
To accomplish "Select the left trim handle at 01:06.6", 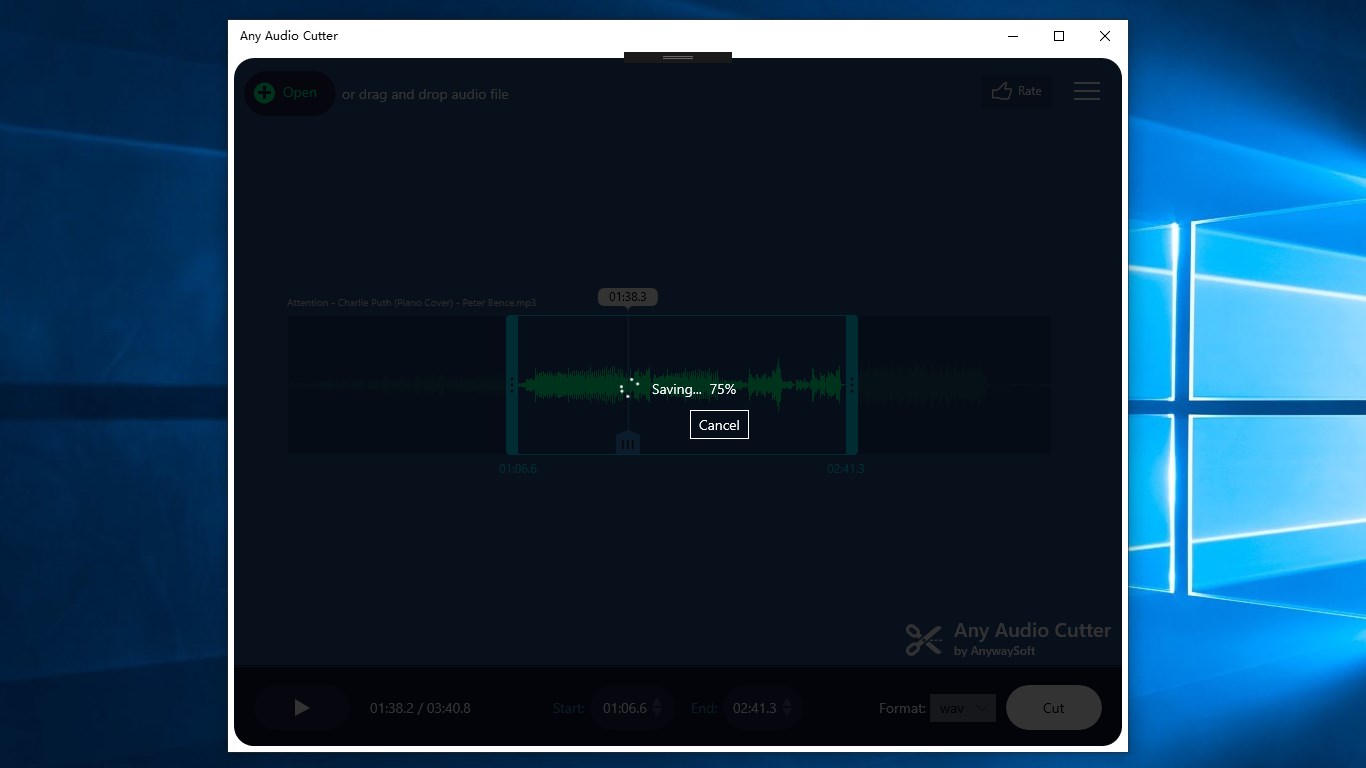I will (x=514, y=385).
